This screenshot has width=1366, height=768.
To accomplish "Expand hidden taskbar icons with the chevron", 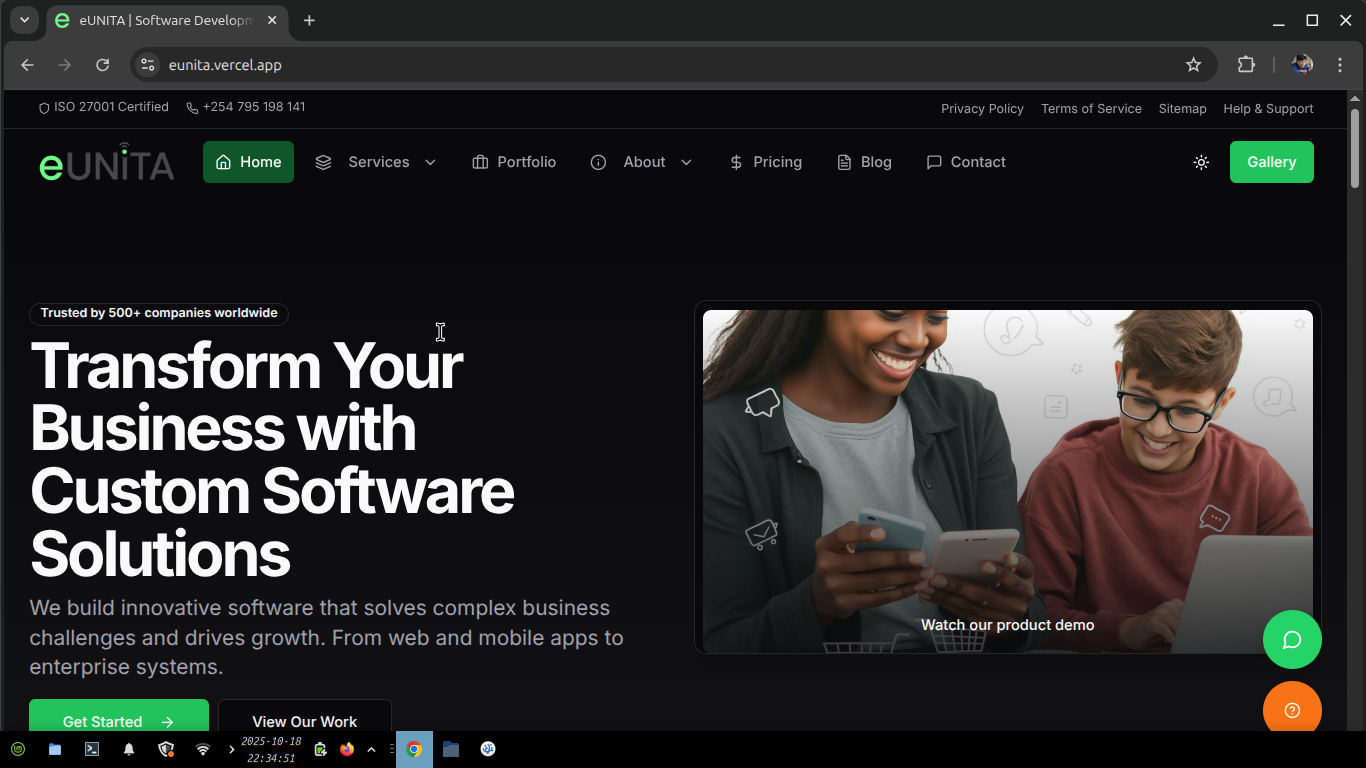I will point(371,749).
